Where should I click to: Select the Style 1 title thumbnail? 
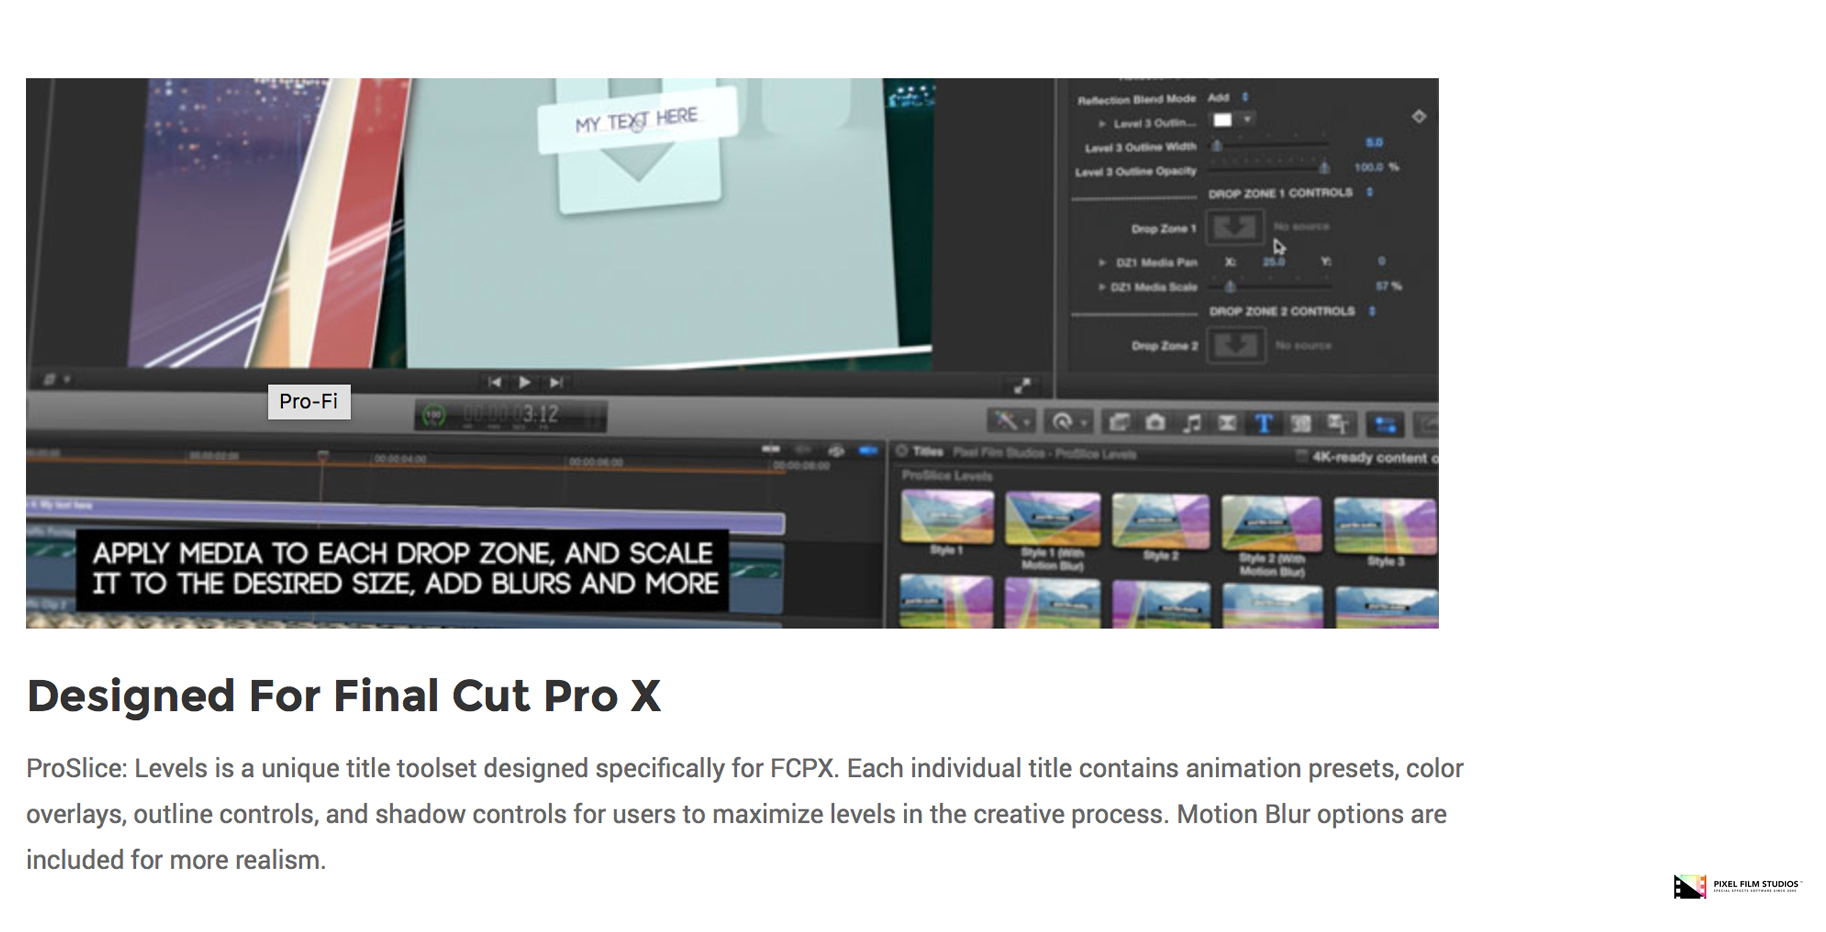click(947, 517)
